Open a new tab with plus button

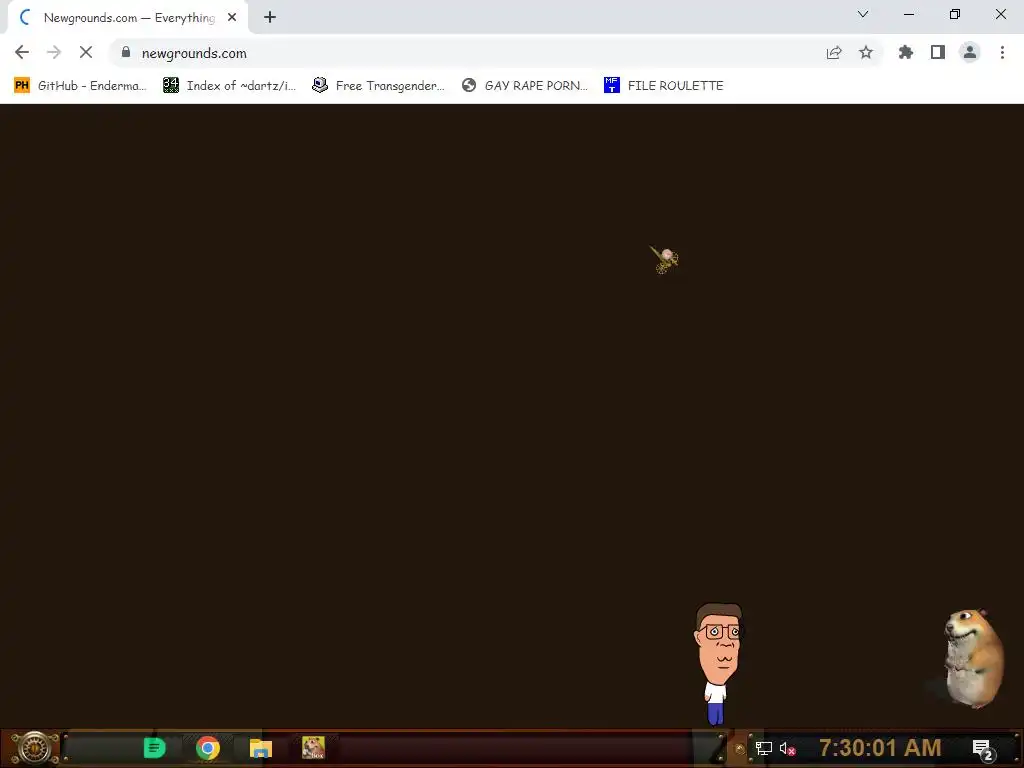[x=270, y=18]
